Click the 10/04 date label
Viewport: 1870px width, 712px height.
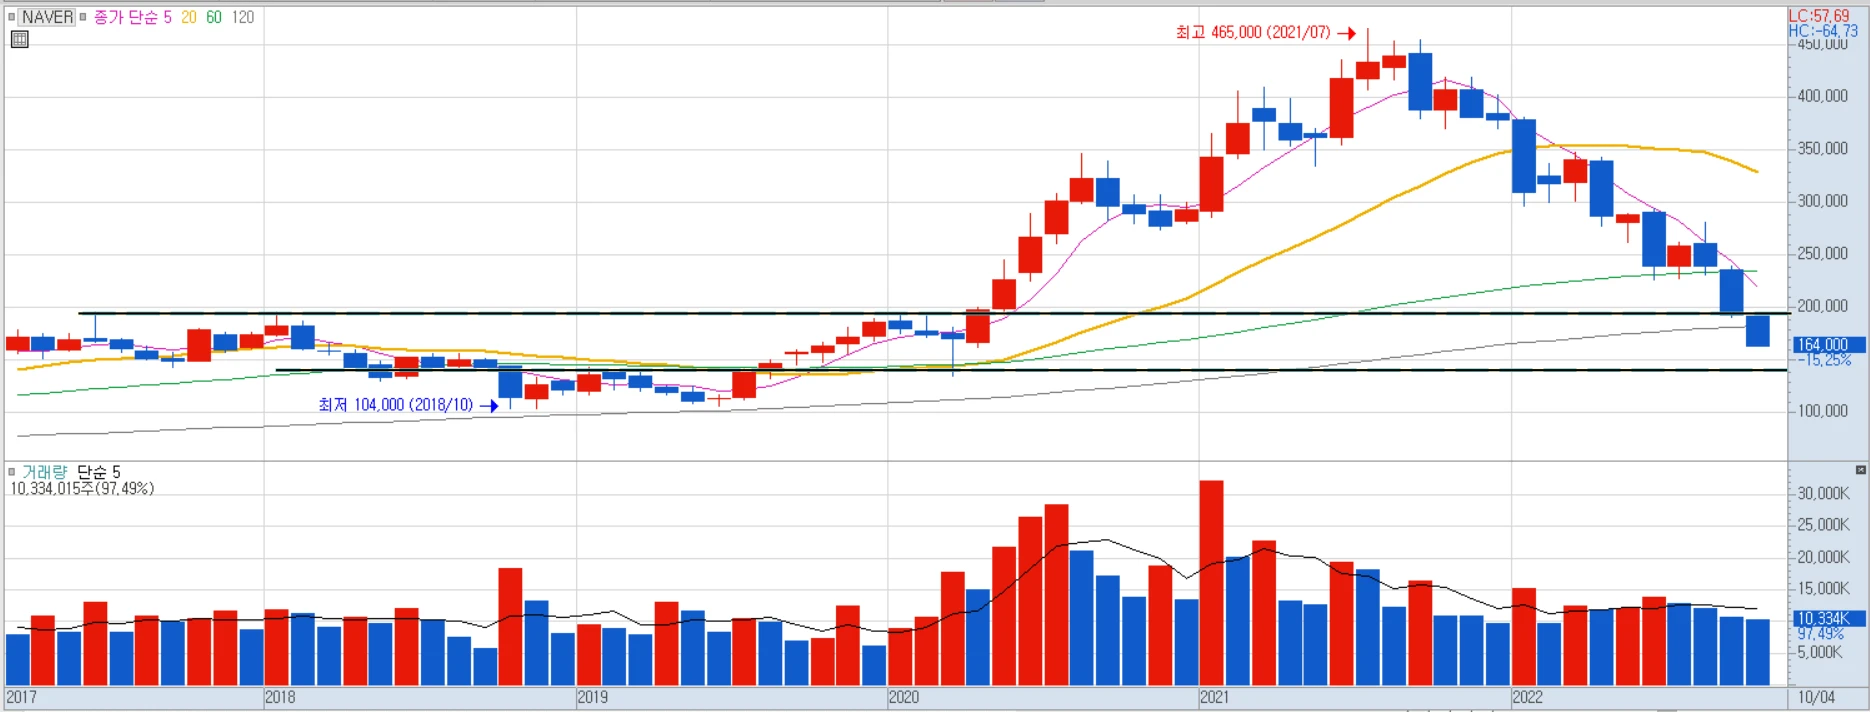1816,697
